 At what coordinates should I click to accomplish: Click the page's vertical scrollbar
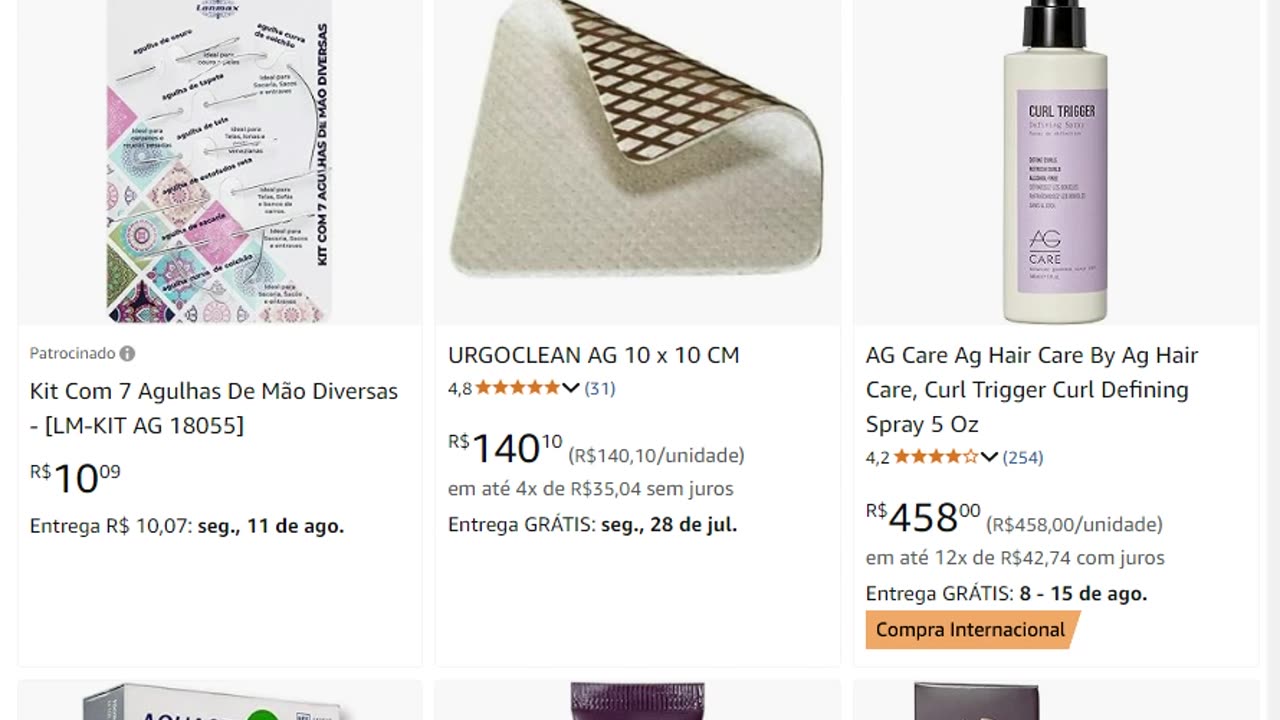point(1273,360)
